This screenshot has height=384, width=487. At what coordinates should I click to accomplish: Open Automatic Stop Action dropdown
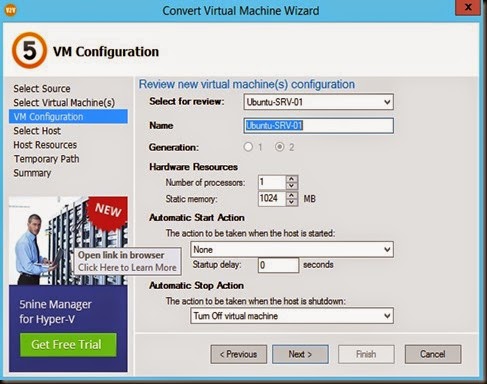pos(292,316)
